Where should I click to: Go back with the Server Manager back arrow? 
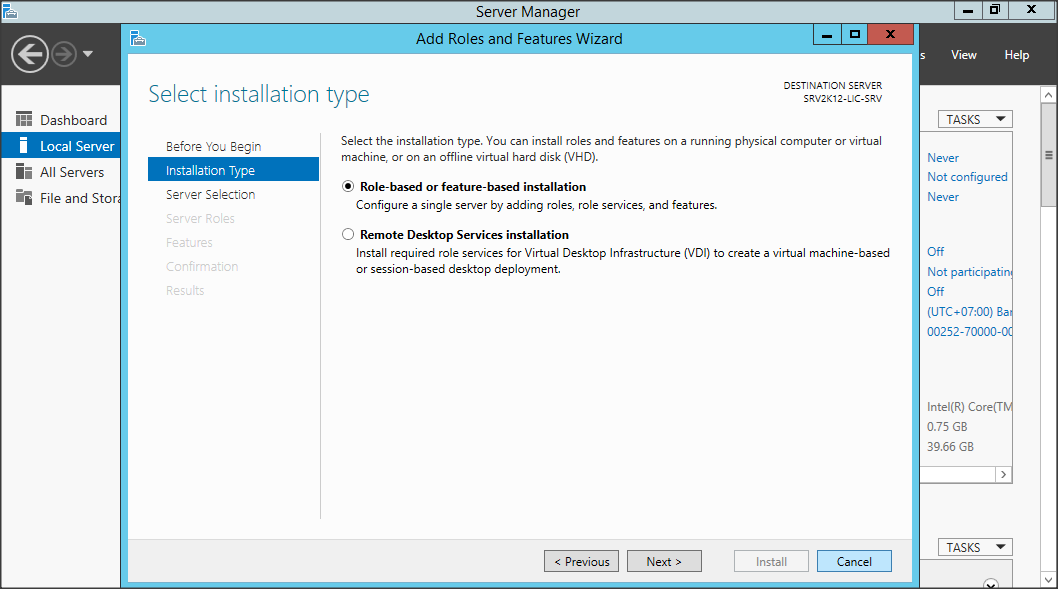click(x=30, y=54)
